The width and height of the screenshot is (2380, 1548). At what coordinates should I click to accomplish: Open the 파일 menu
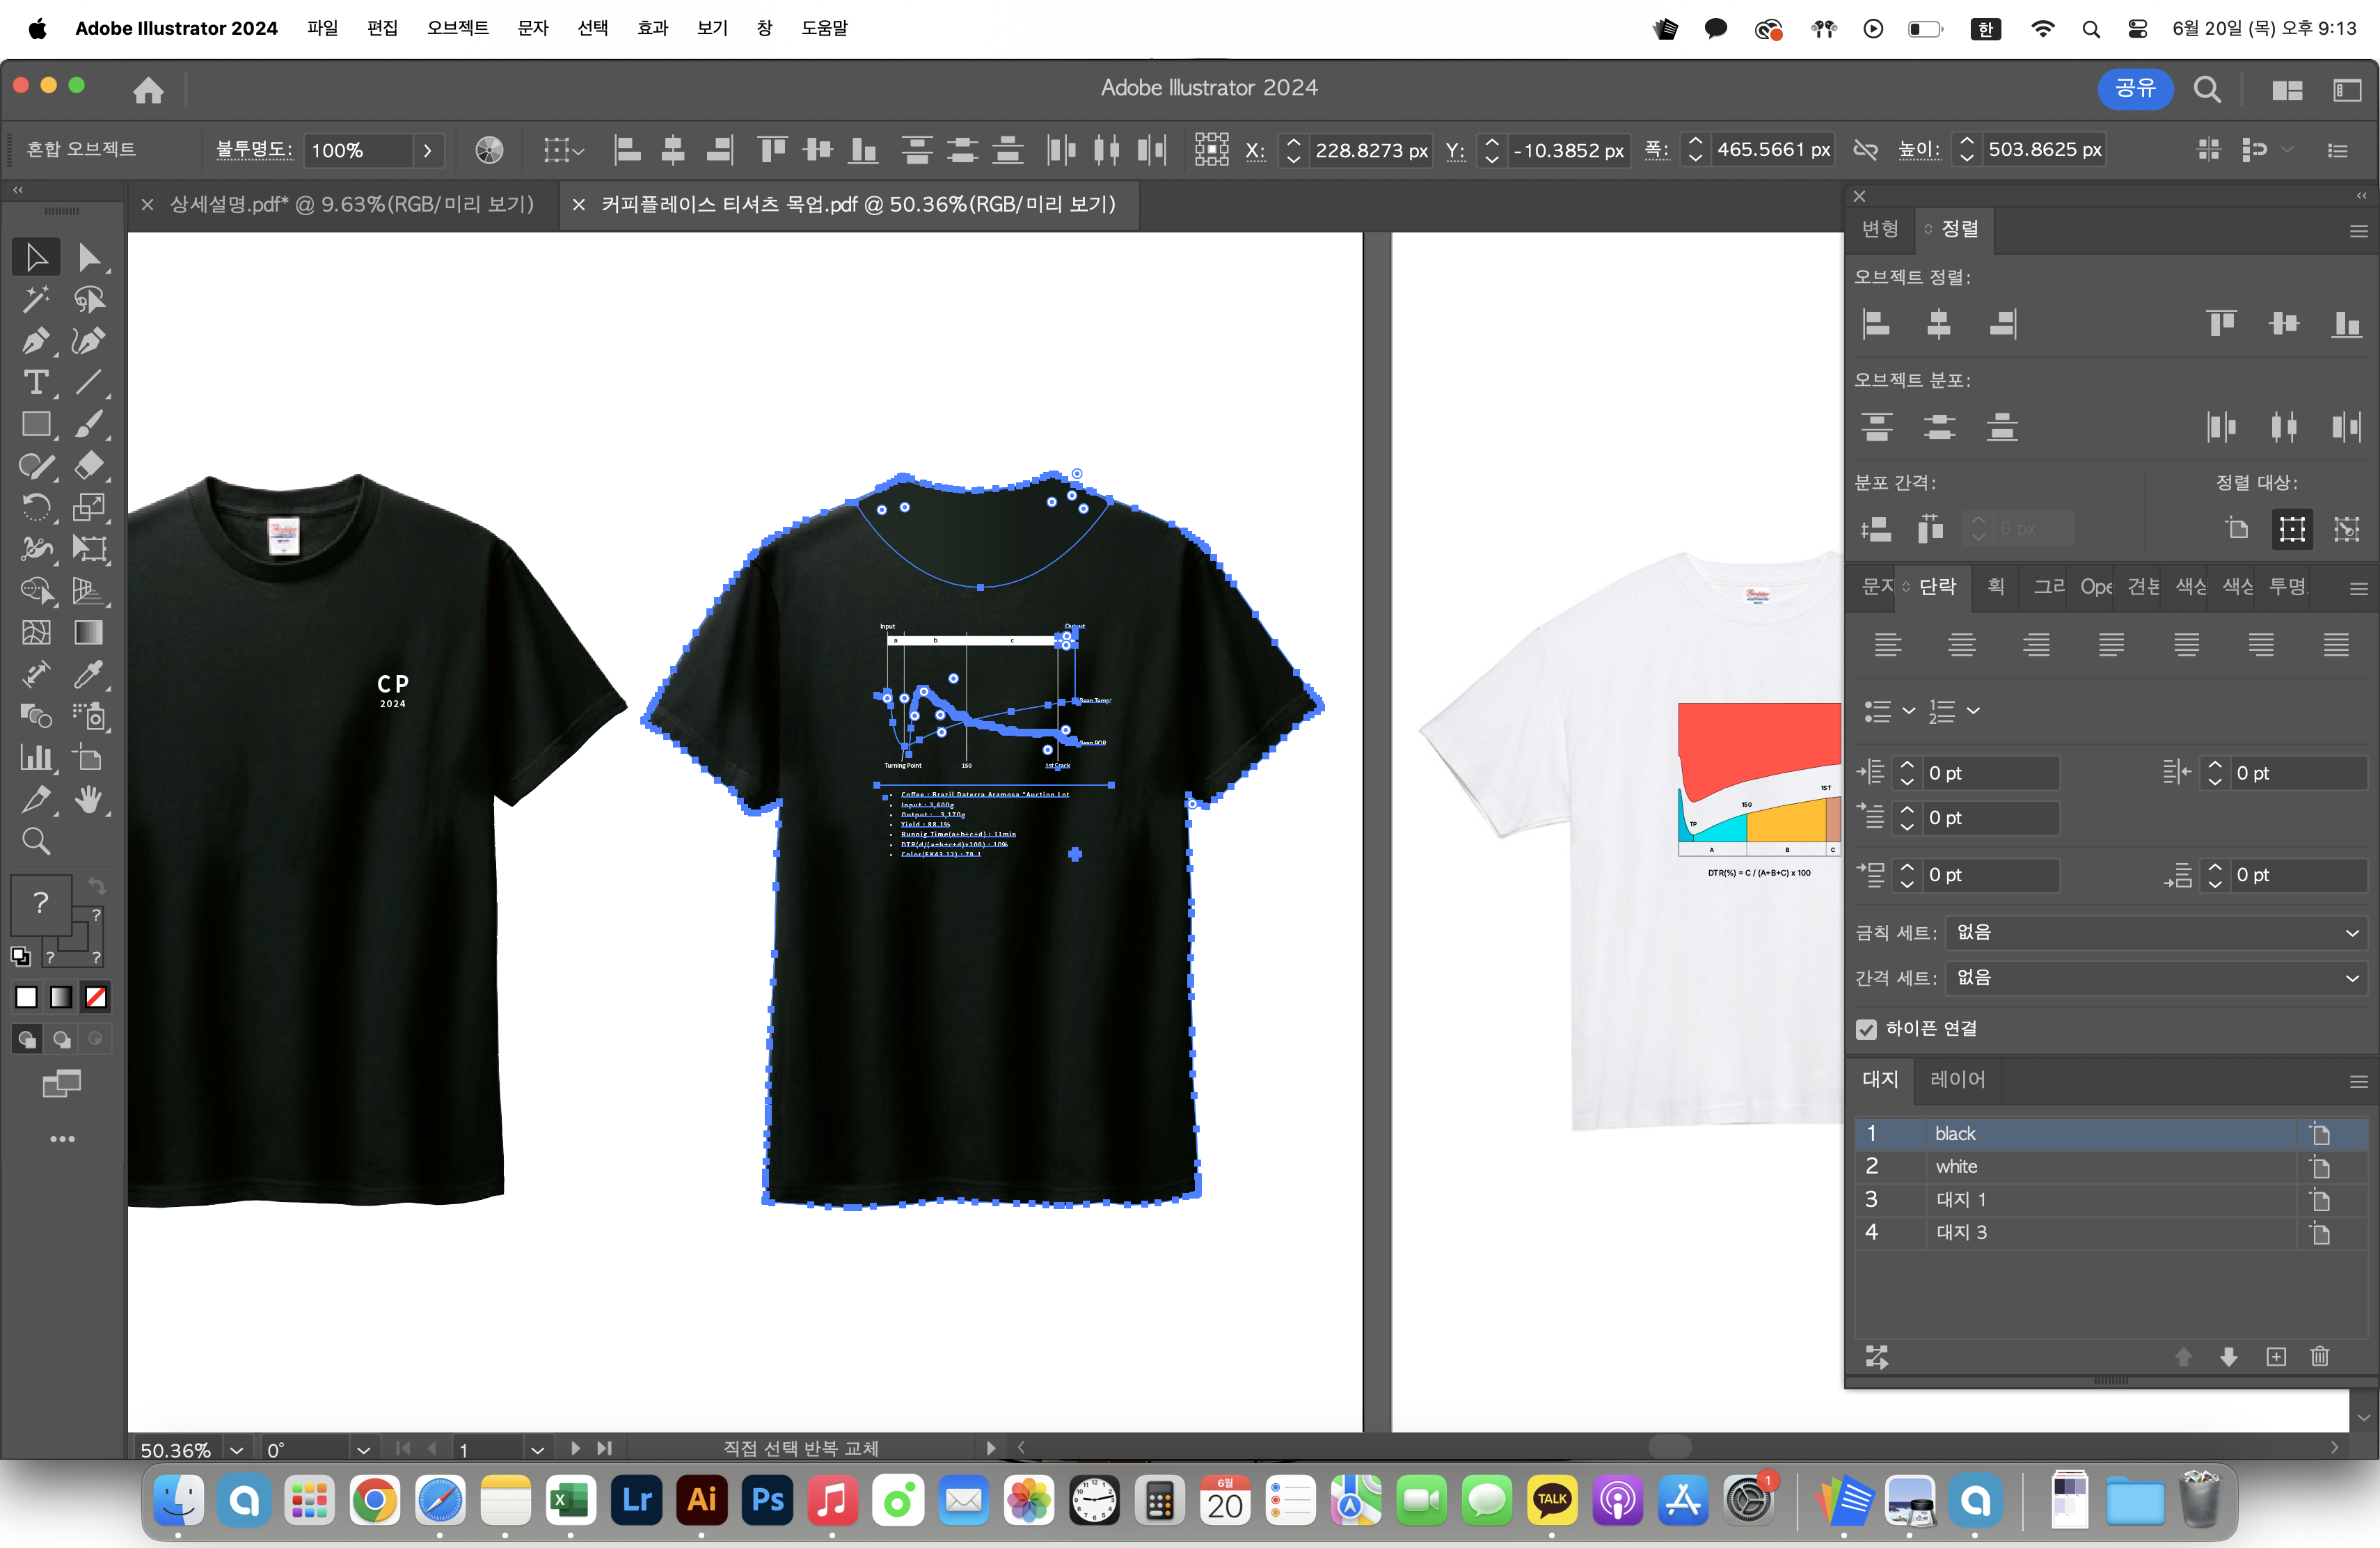coord(322,28)
